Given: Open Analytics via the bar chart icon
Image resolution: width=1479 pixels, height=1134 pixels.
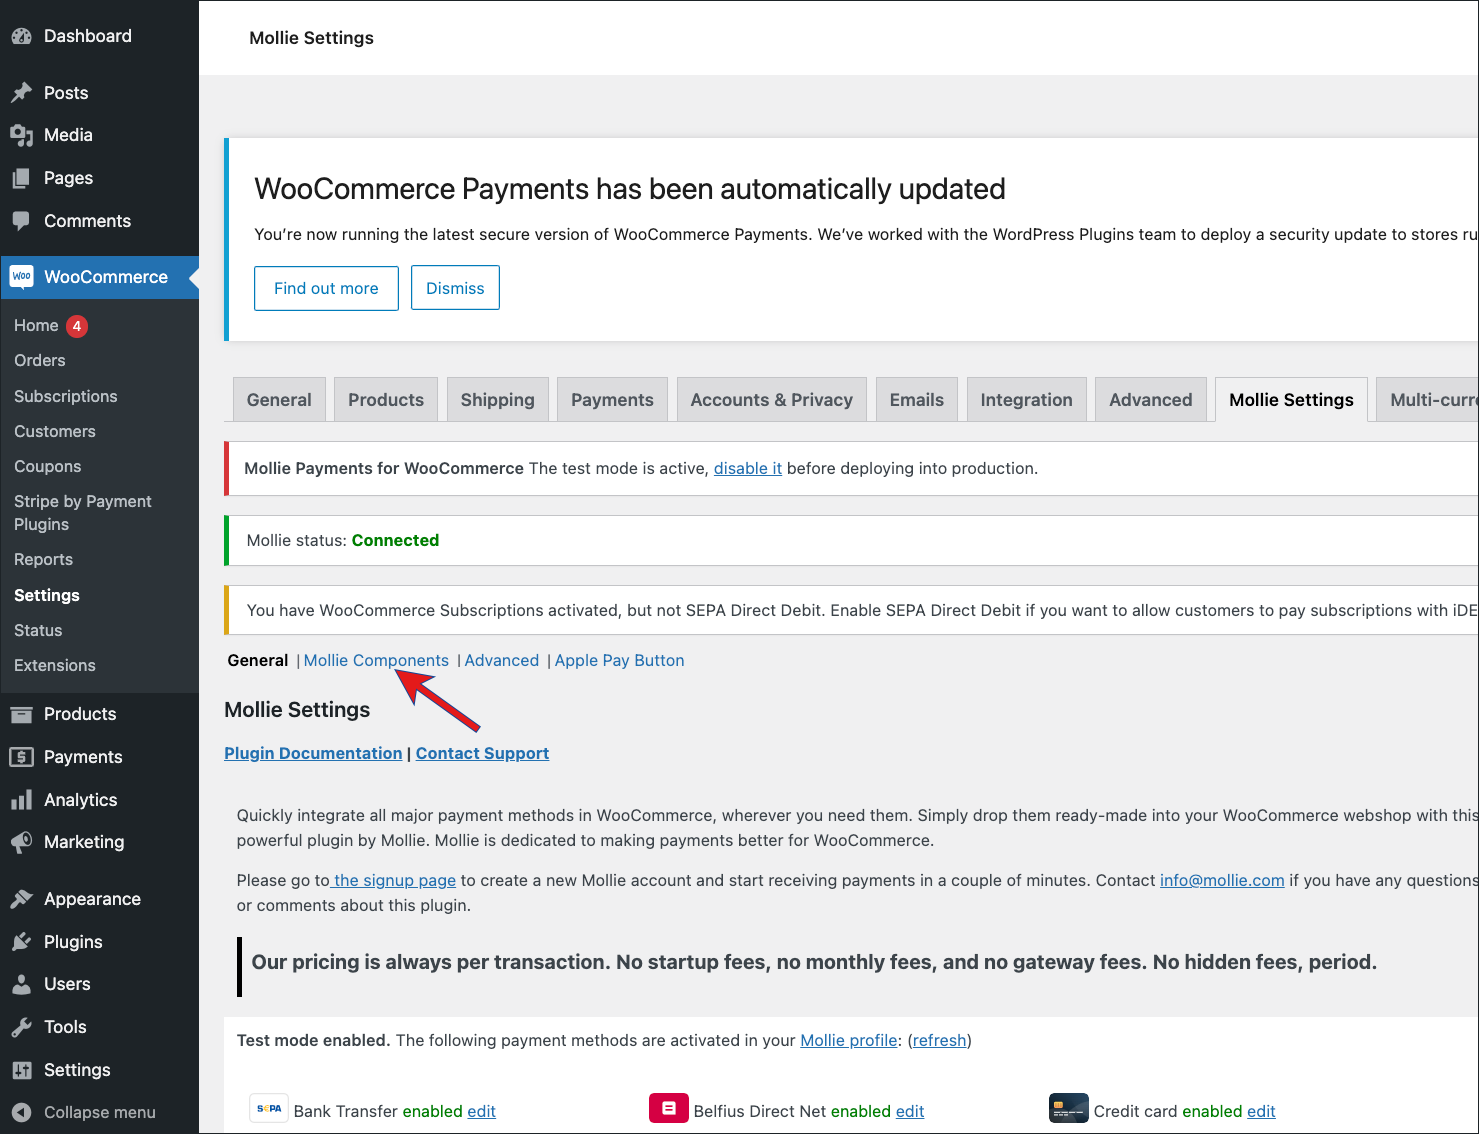Looking at the screenshot, I should [21, 799].
